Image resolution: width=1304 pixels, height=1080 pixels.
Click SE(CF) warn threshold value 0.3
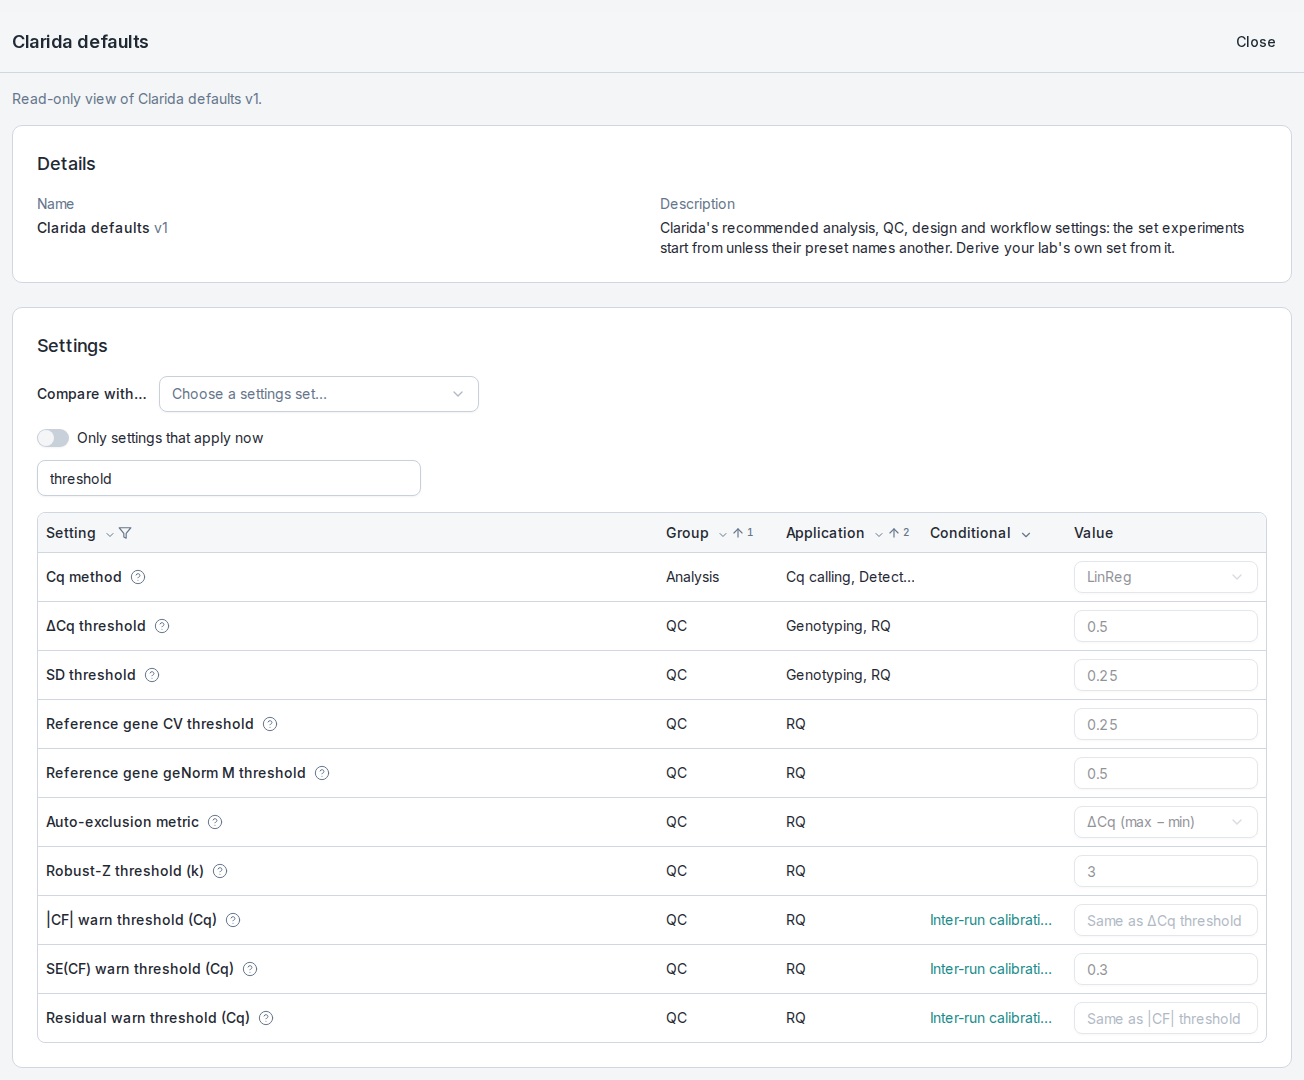point(1166,969)
